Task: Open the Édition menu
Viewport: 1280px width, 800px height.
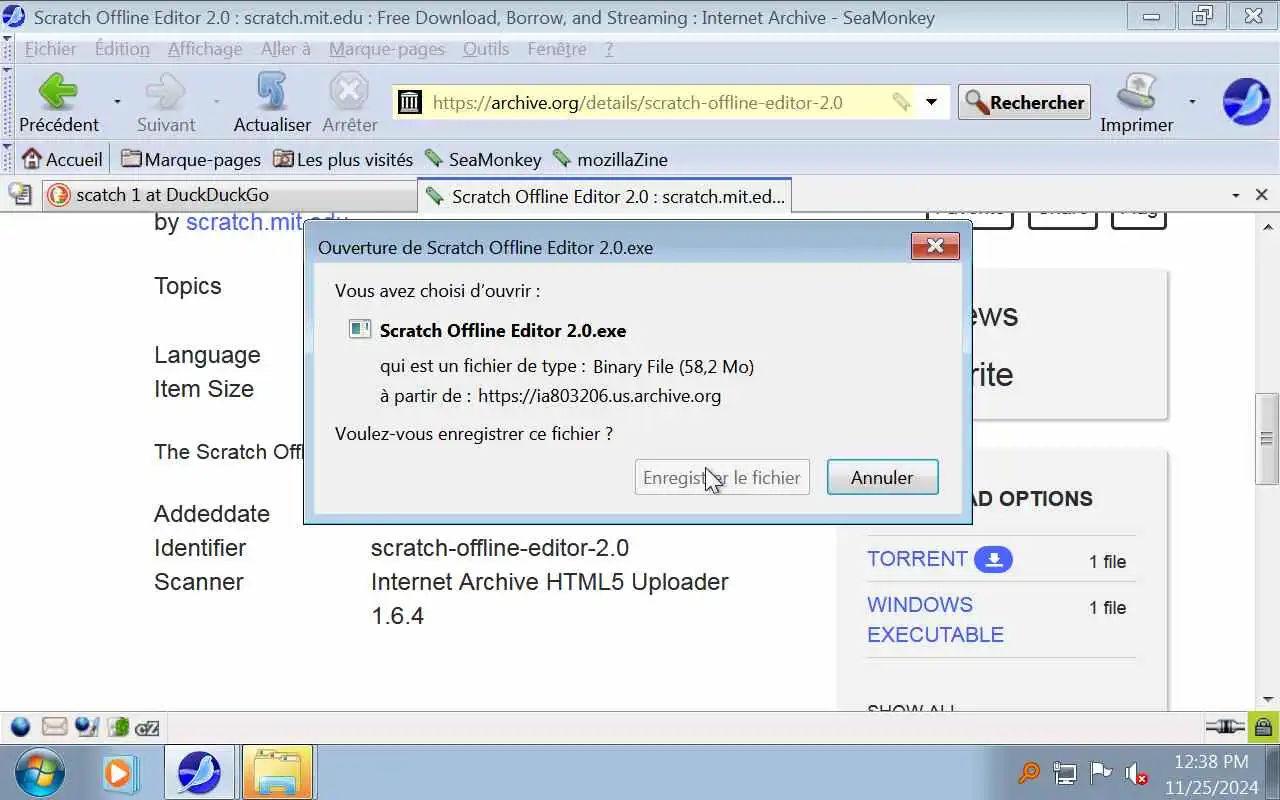Action: [122, 49]
